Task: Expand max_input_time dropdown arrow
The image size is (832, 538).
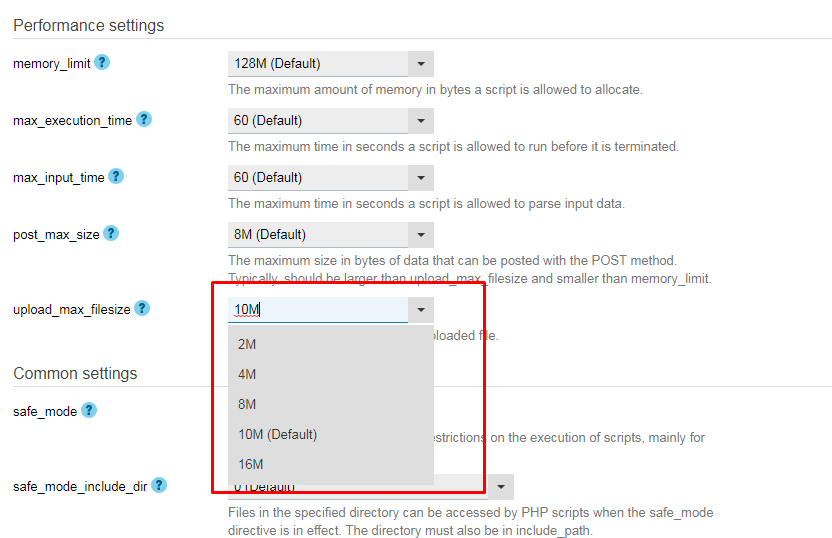Action: (421, 178)
